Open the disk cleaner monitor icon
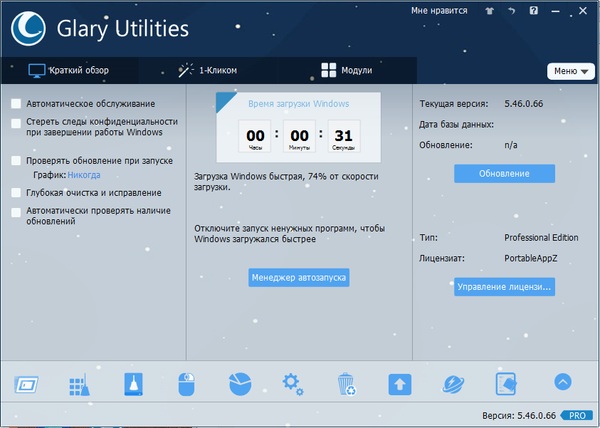This screenshot has height=428, width=600. tap(28, 383)
